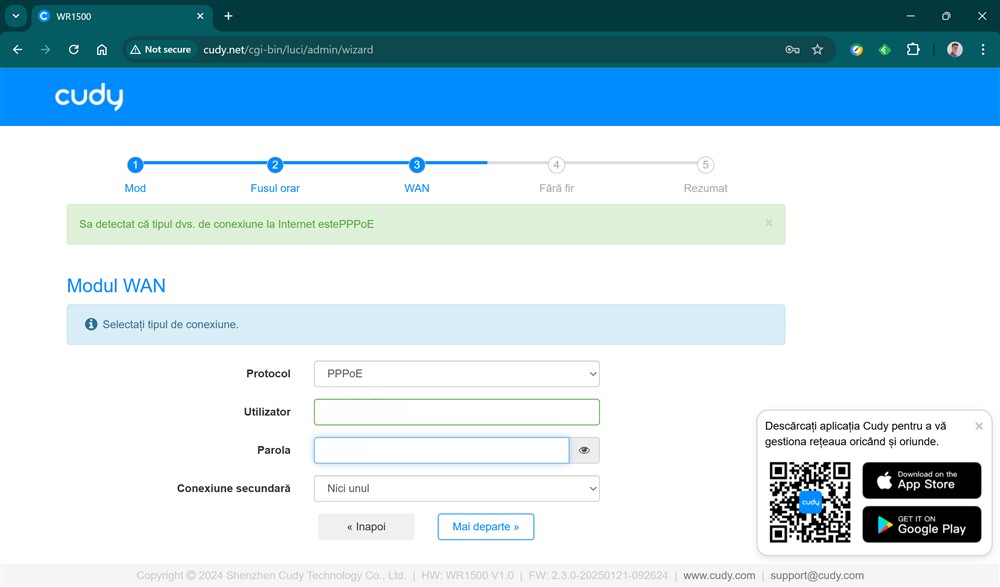The height and width of the screenshot is (587, 1000).
Task: Expand the Conexiune secundară dropdown
Action: coord(456,489)
